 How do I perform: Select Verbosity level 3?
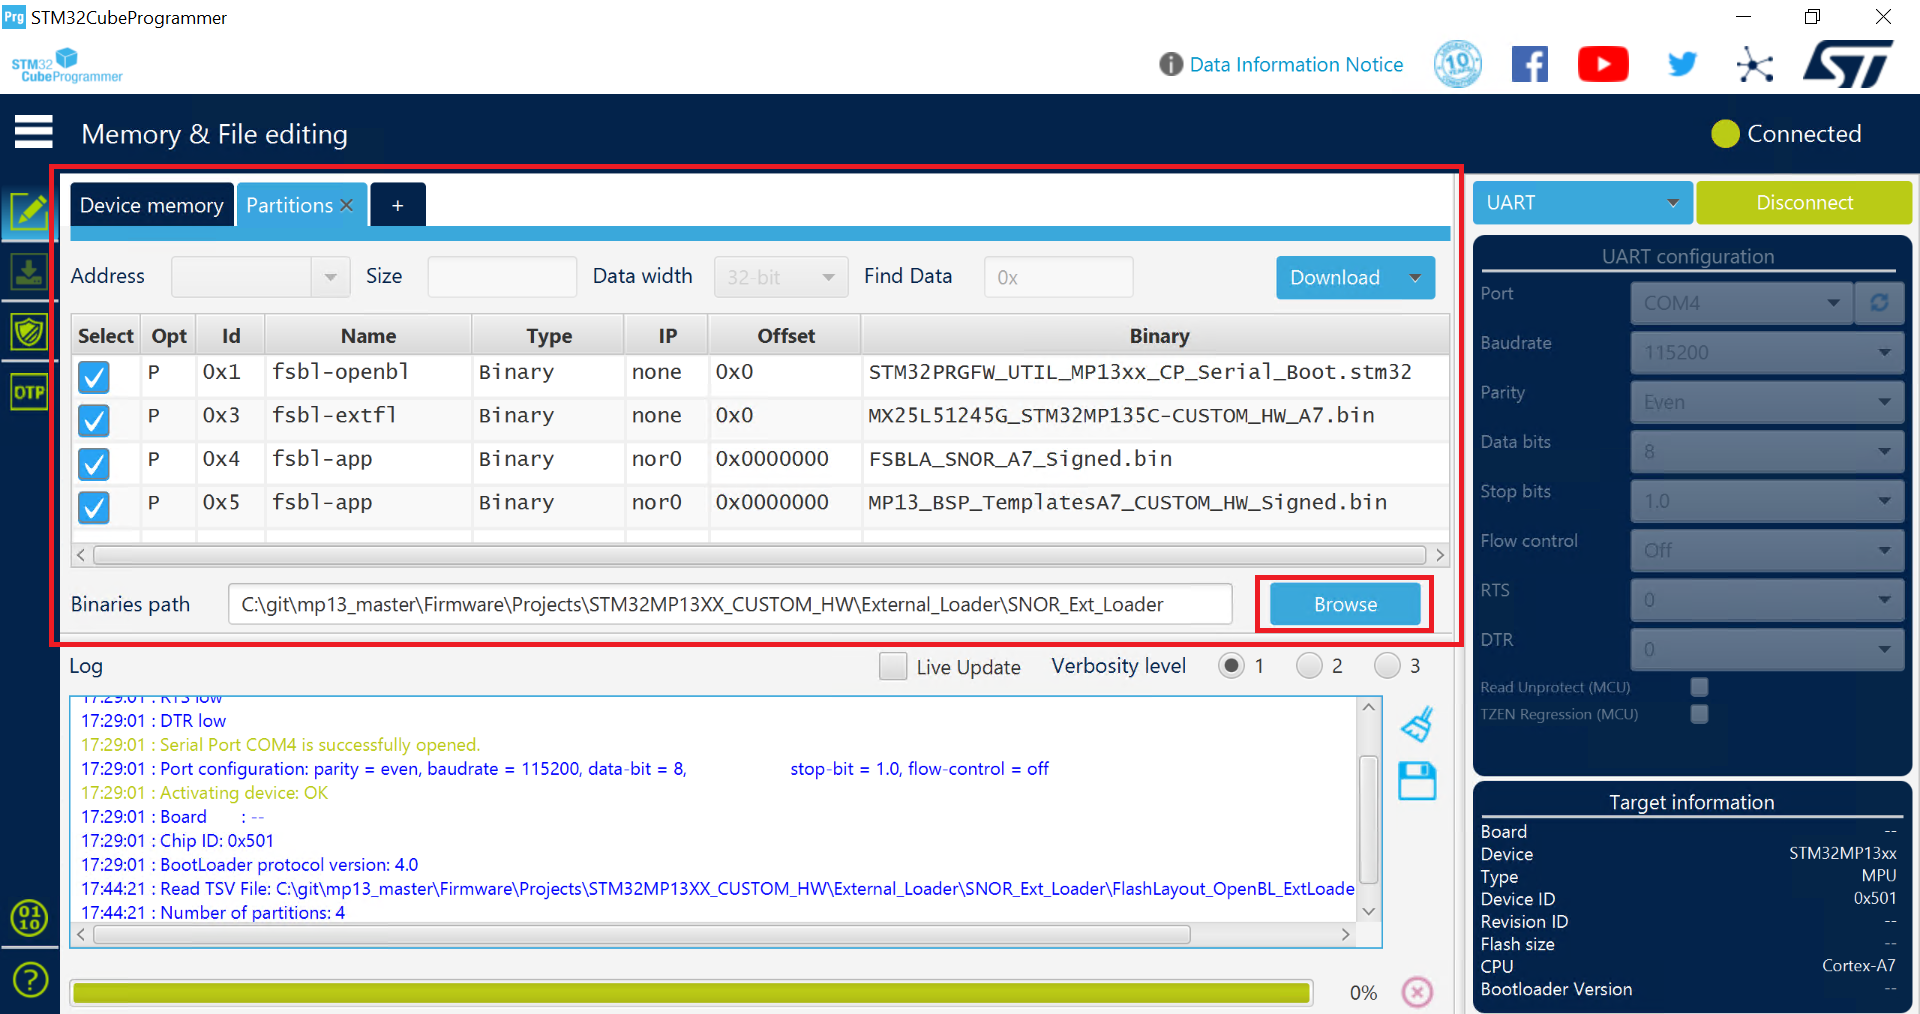pos(1387,665)
